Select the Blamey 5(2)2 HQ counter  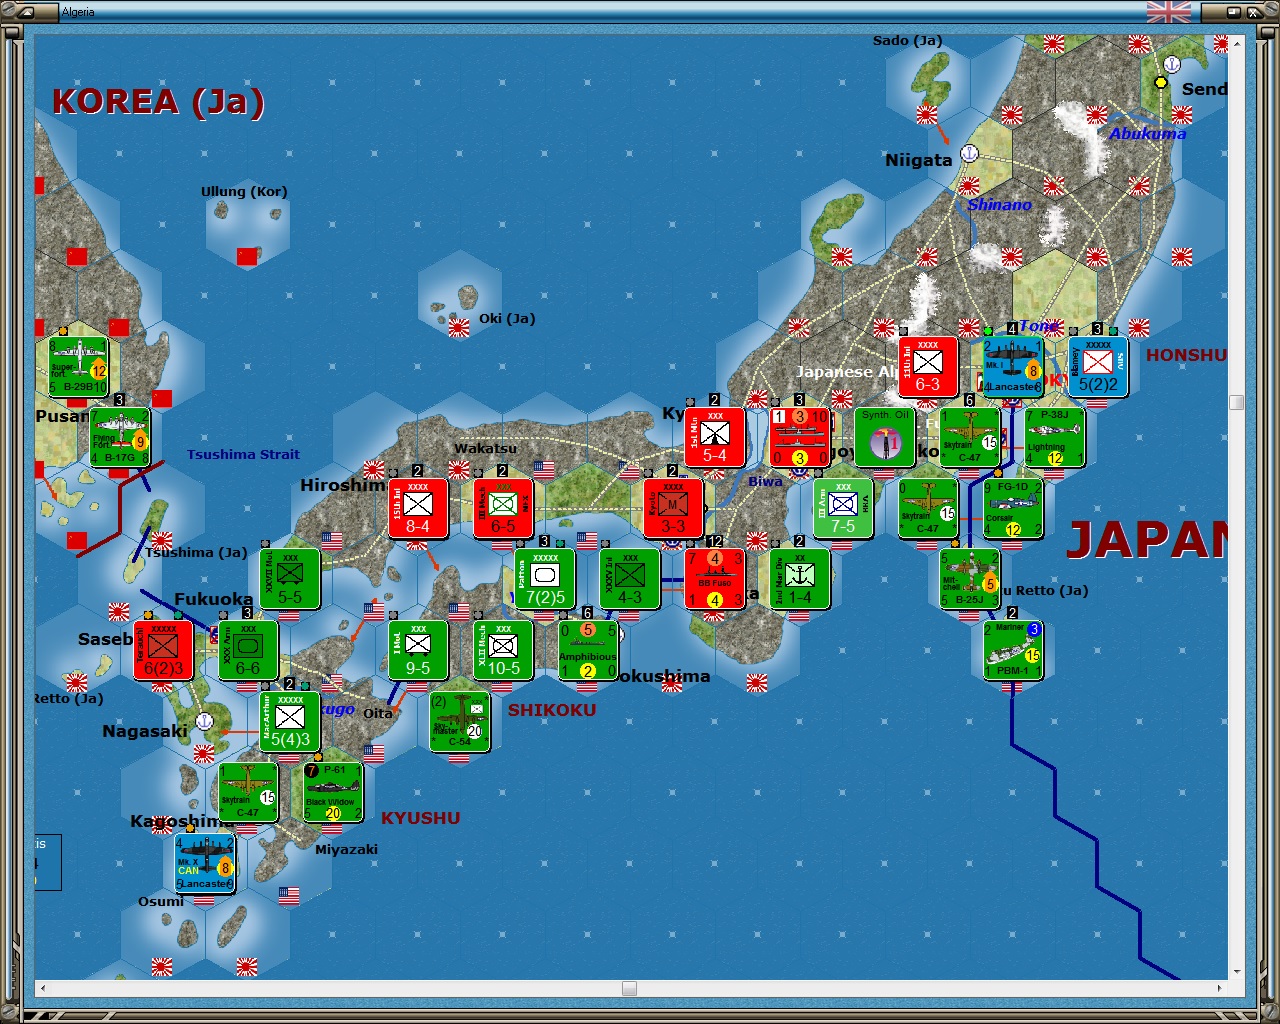(1098, 367)
